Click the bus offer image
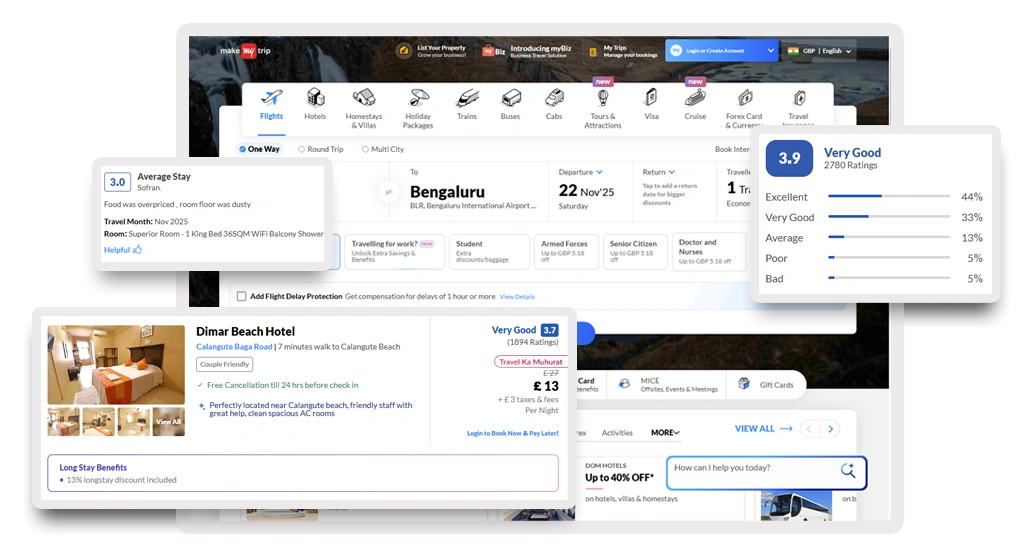 pos(796,506)
